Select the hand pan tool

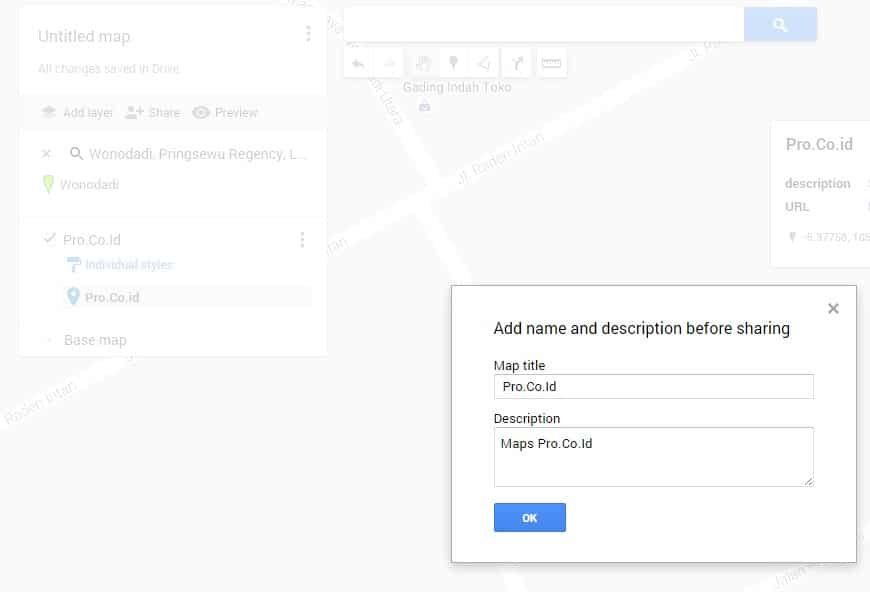(423, 63)
